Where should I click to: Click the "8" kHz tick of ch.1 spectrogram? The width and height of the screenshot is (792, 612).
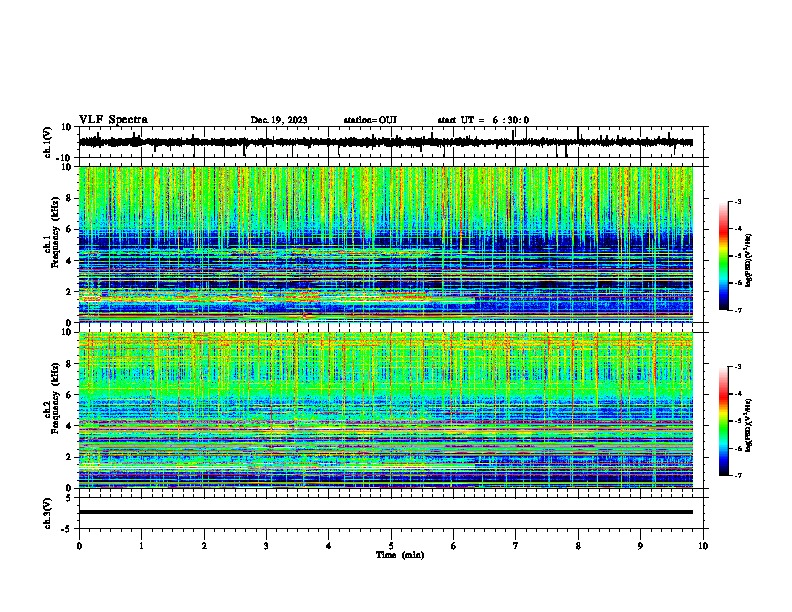coord(69,198)
